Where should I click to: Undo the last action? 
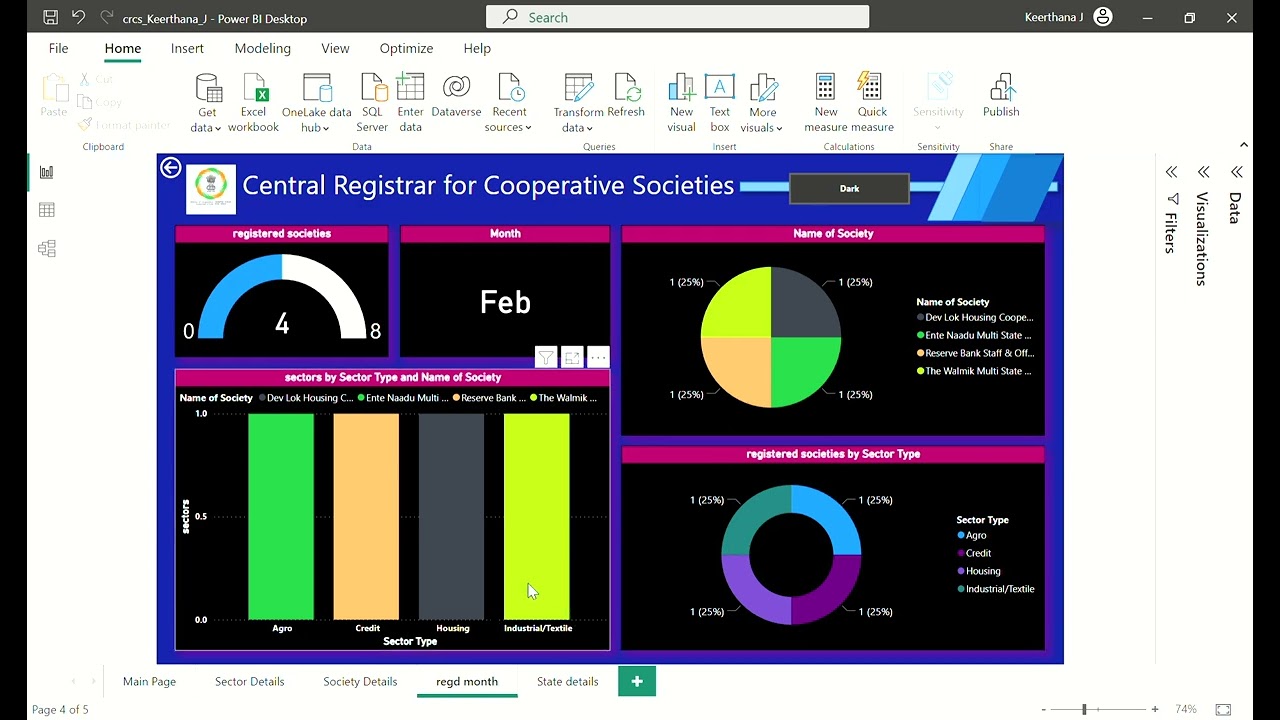pos(78,18)
